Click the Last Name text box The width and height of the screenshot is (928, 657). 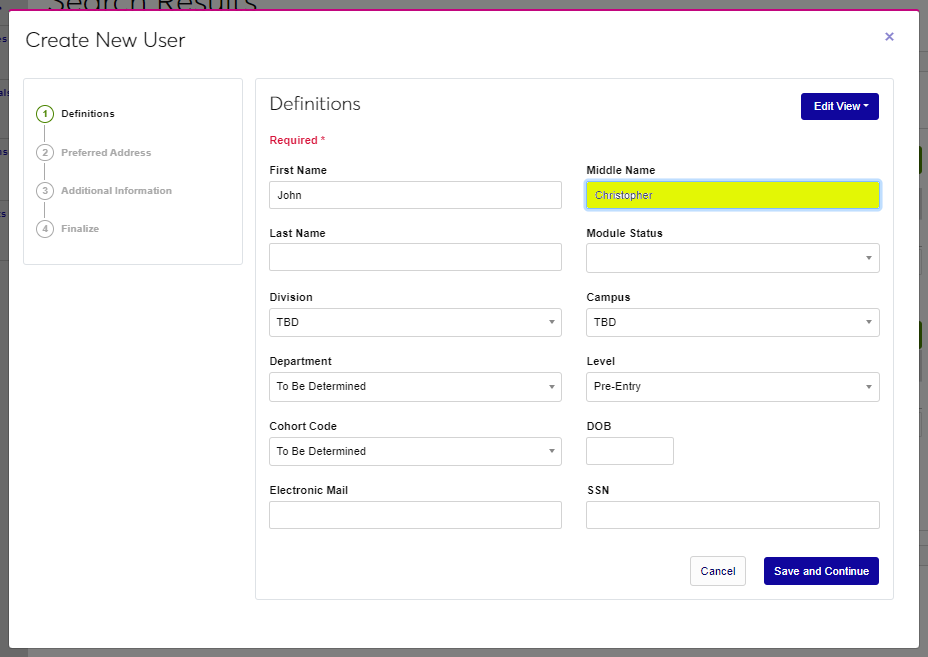(x=415, y=257)
